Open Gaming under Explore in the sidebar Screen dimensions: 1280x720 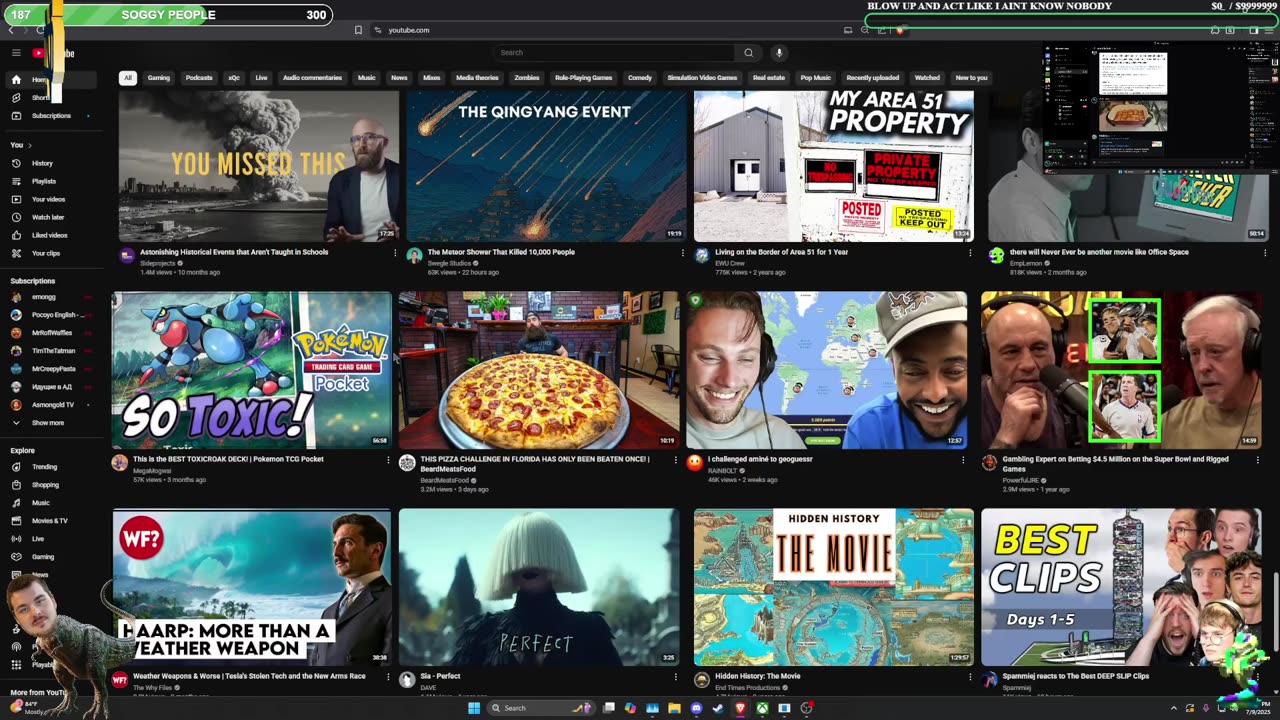tap(43, 557)
